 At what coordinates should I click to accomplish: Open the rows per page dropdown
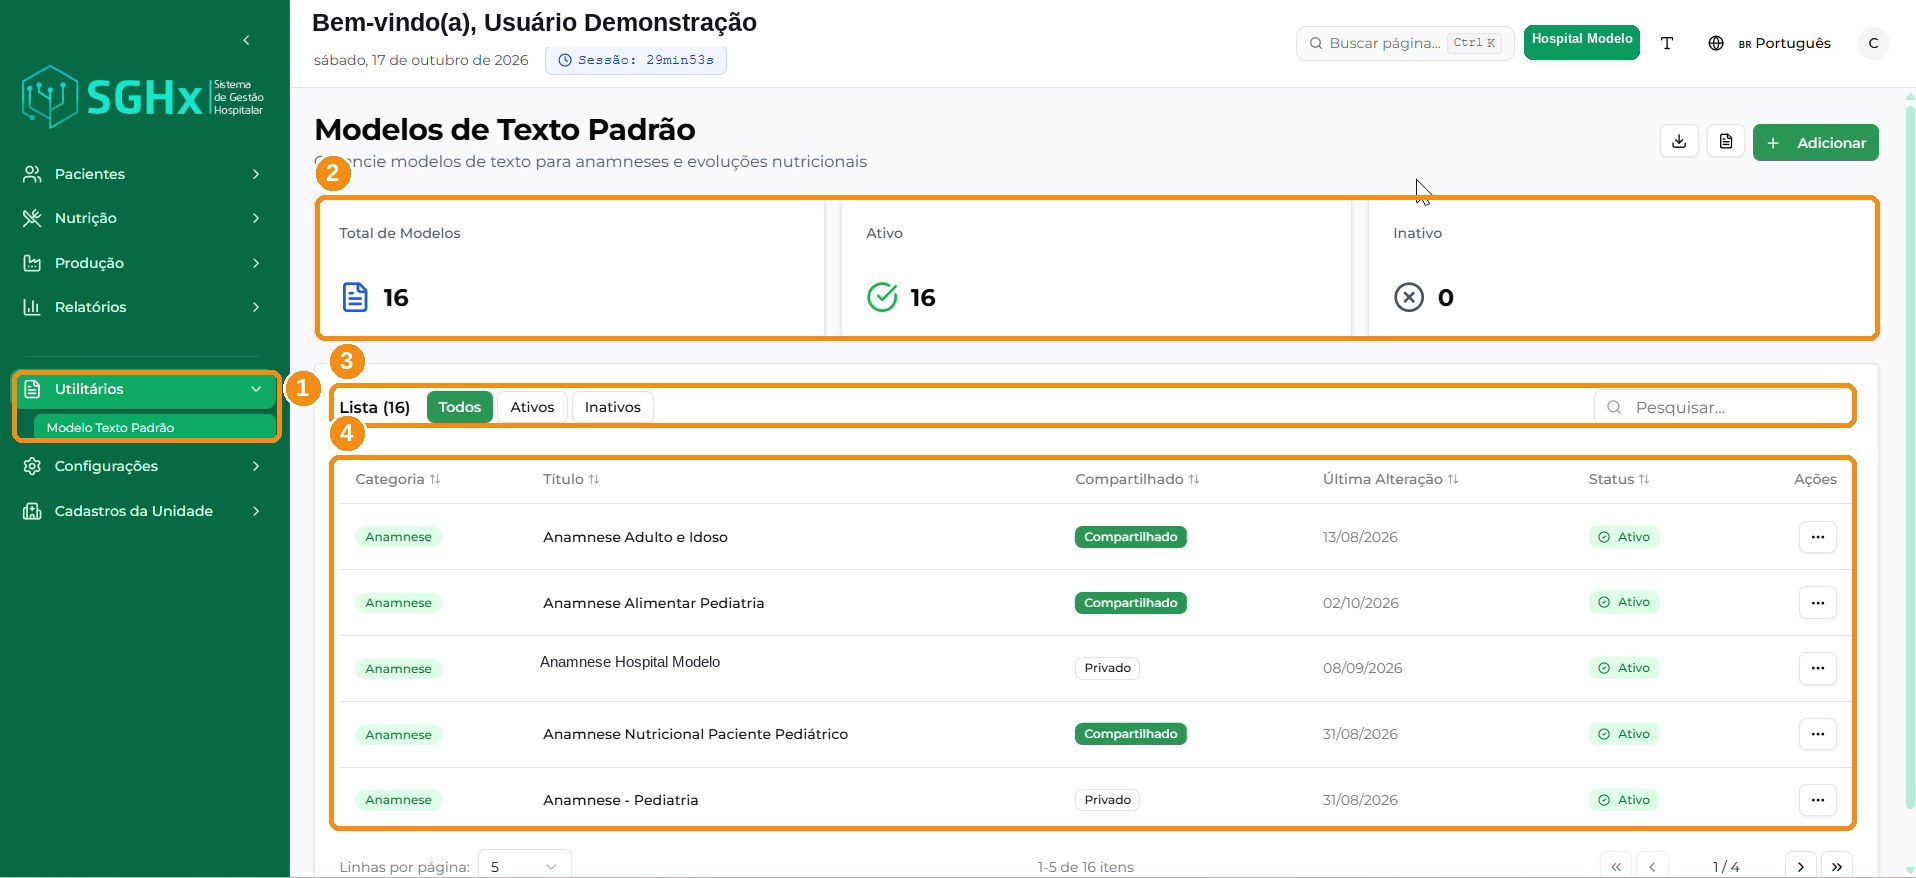point(525,866)
